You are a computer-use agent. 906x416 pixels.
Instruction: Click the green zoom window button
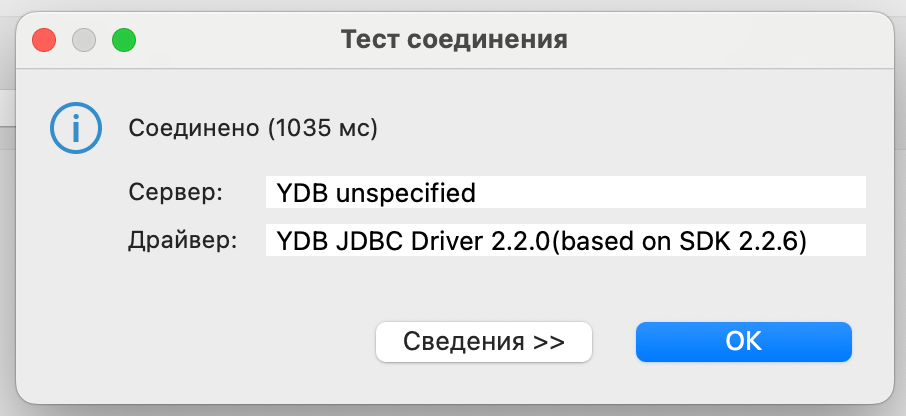click(x=123, y=41)
